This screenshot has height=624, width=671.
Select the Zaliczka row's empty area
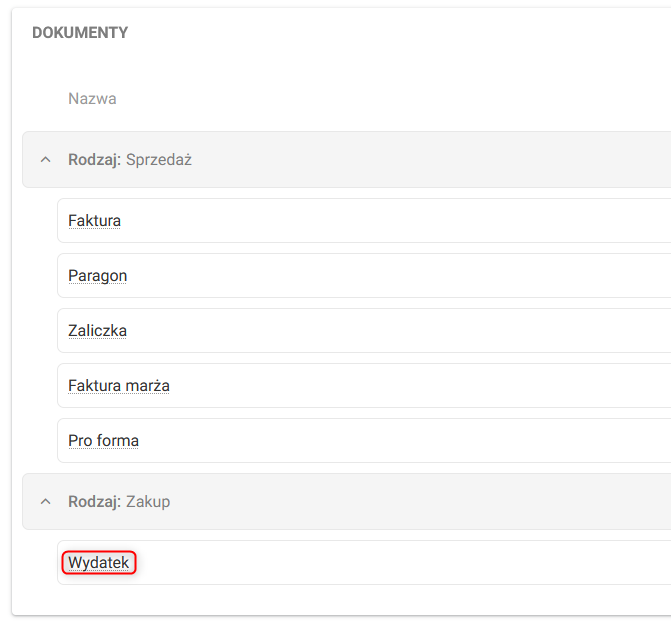pyautogui.click(x=400, y=330)
